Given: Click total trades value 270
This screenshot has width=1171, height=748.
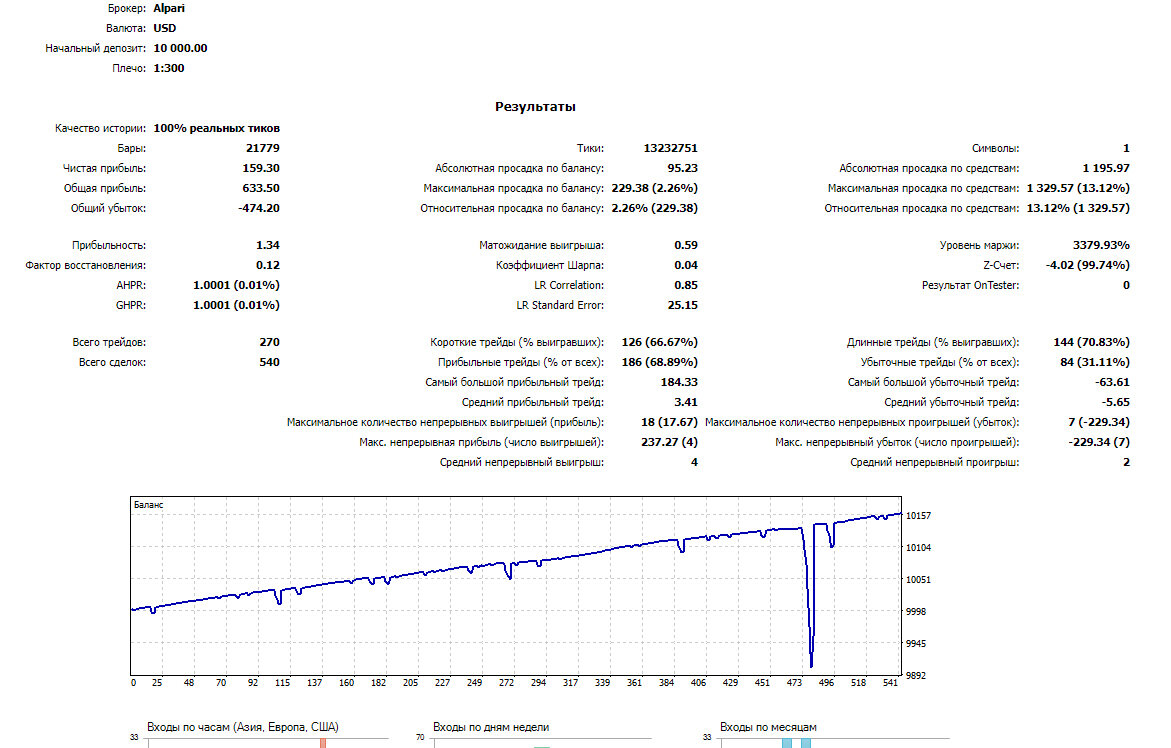Looking at the screenshot, I should (x=270, y=342).
